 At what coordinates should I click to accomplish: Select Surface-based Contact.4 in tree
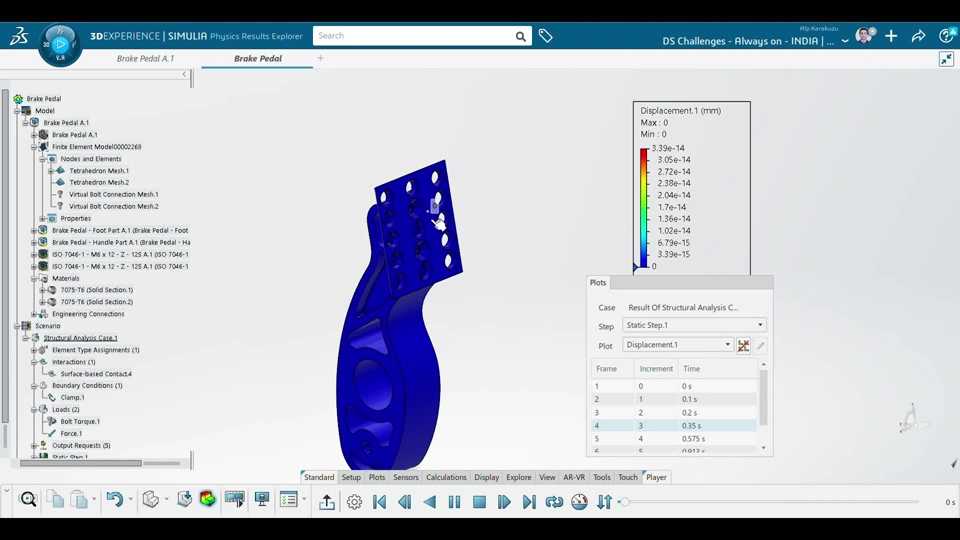(x=96, y=373)
